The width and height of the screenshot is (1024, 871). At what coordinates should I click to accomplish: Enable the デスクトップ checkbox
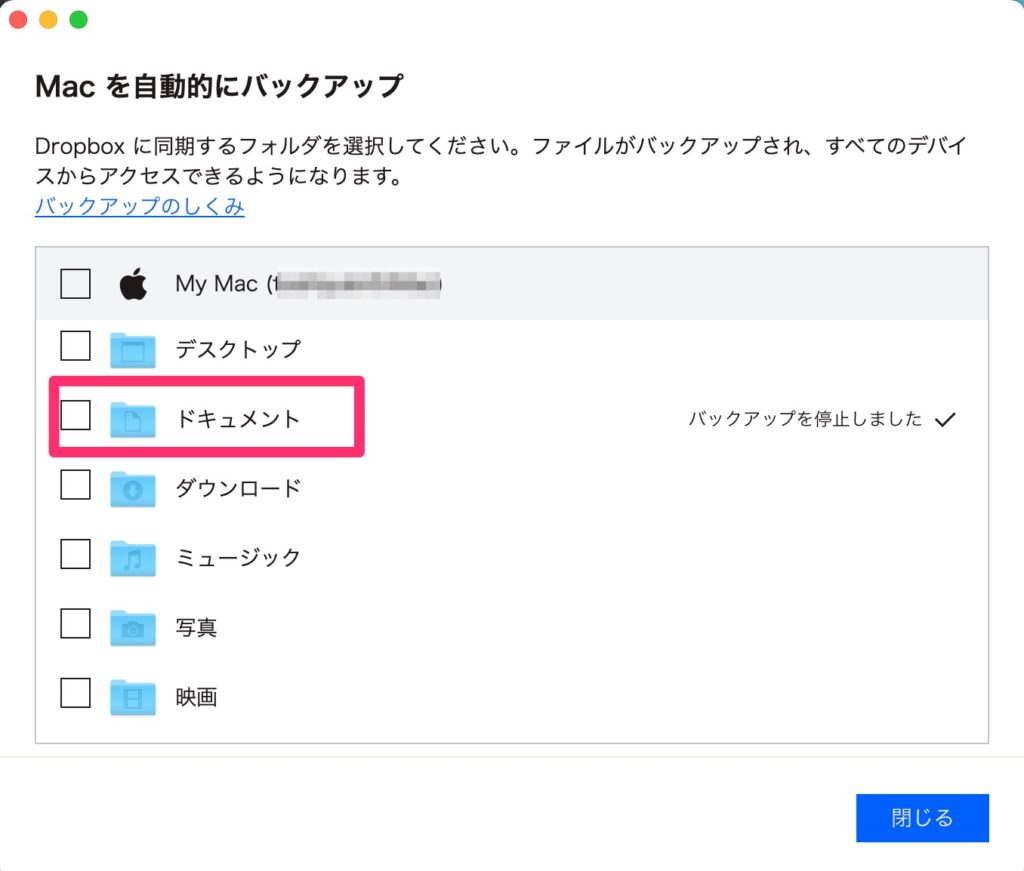pyautogui.click(x=76, y=346)
